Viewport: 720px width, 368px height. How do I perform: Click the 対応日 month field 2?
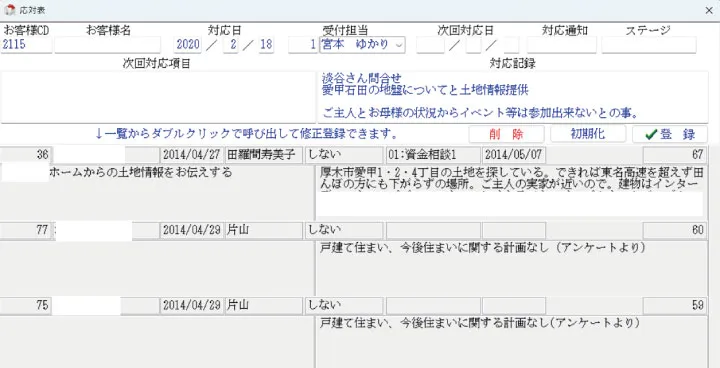pyautogui.click(x=231, y=45)
